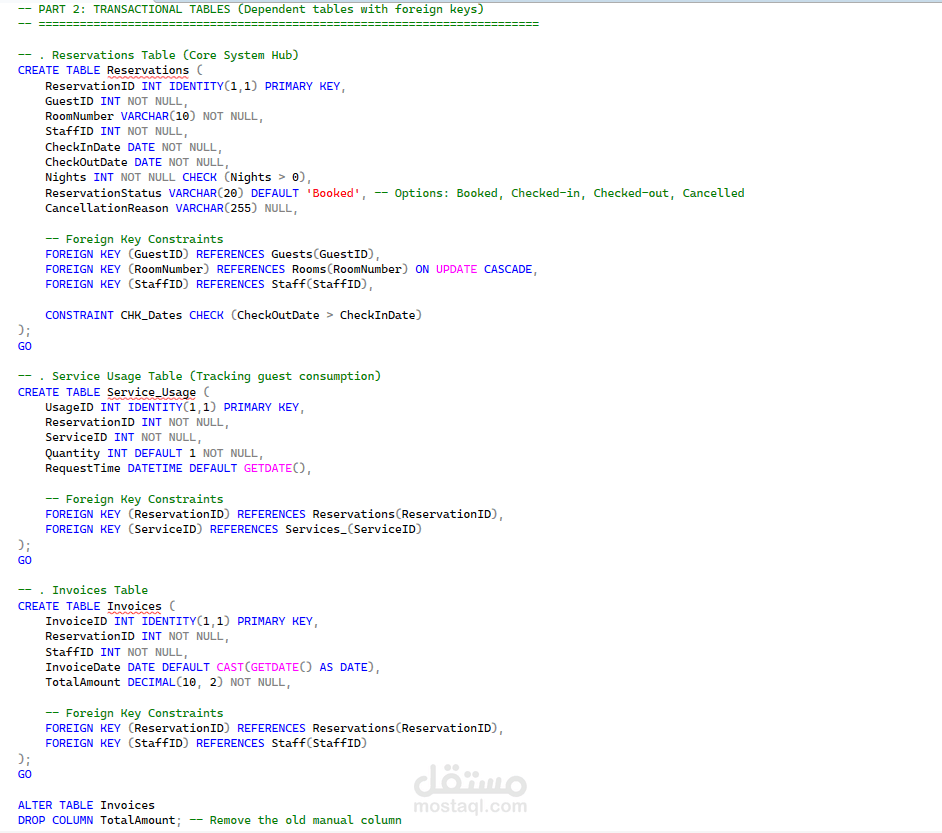942x833 pixels.
Task: Click ON UPDATE CASCADE clause text
Action: point(473,269)
